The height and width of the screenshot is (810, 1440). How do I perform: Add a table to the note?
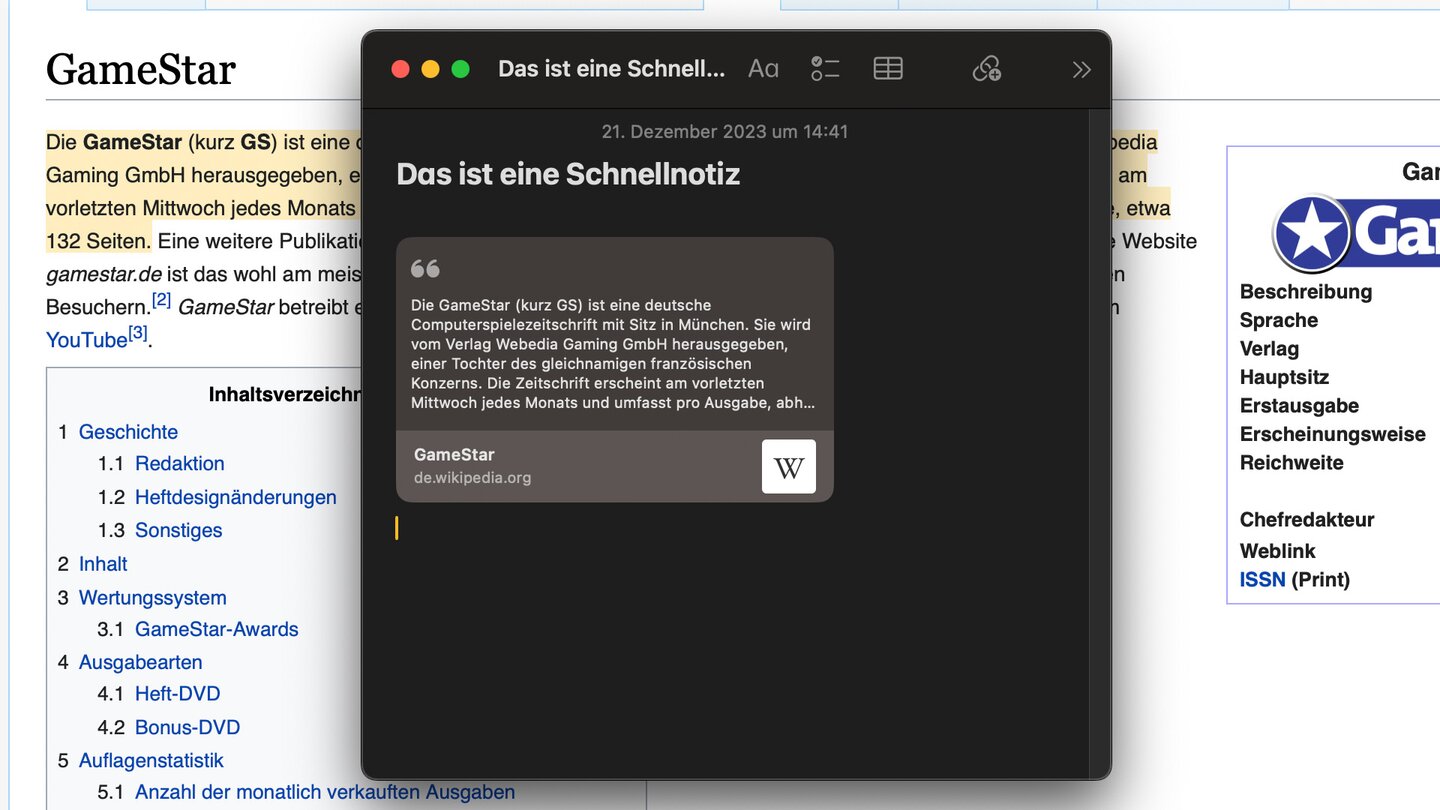[x=887, y=69]
